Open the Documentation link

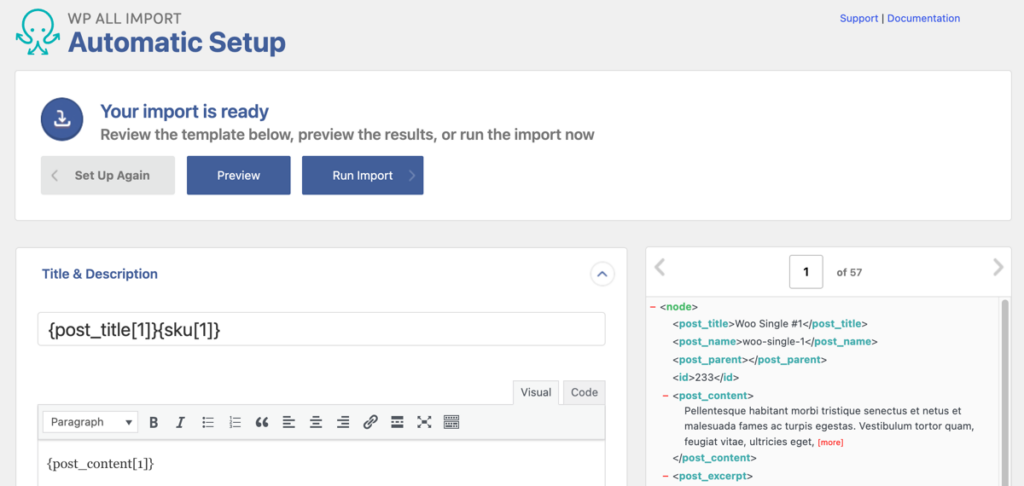click(923, 18)
